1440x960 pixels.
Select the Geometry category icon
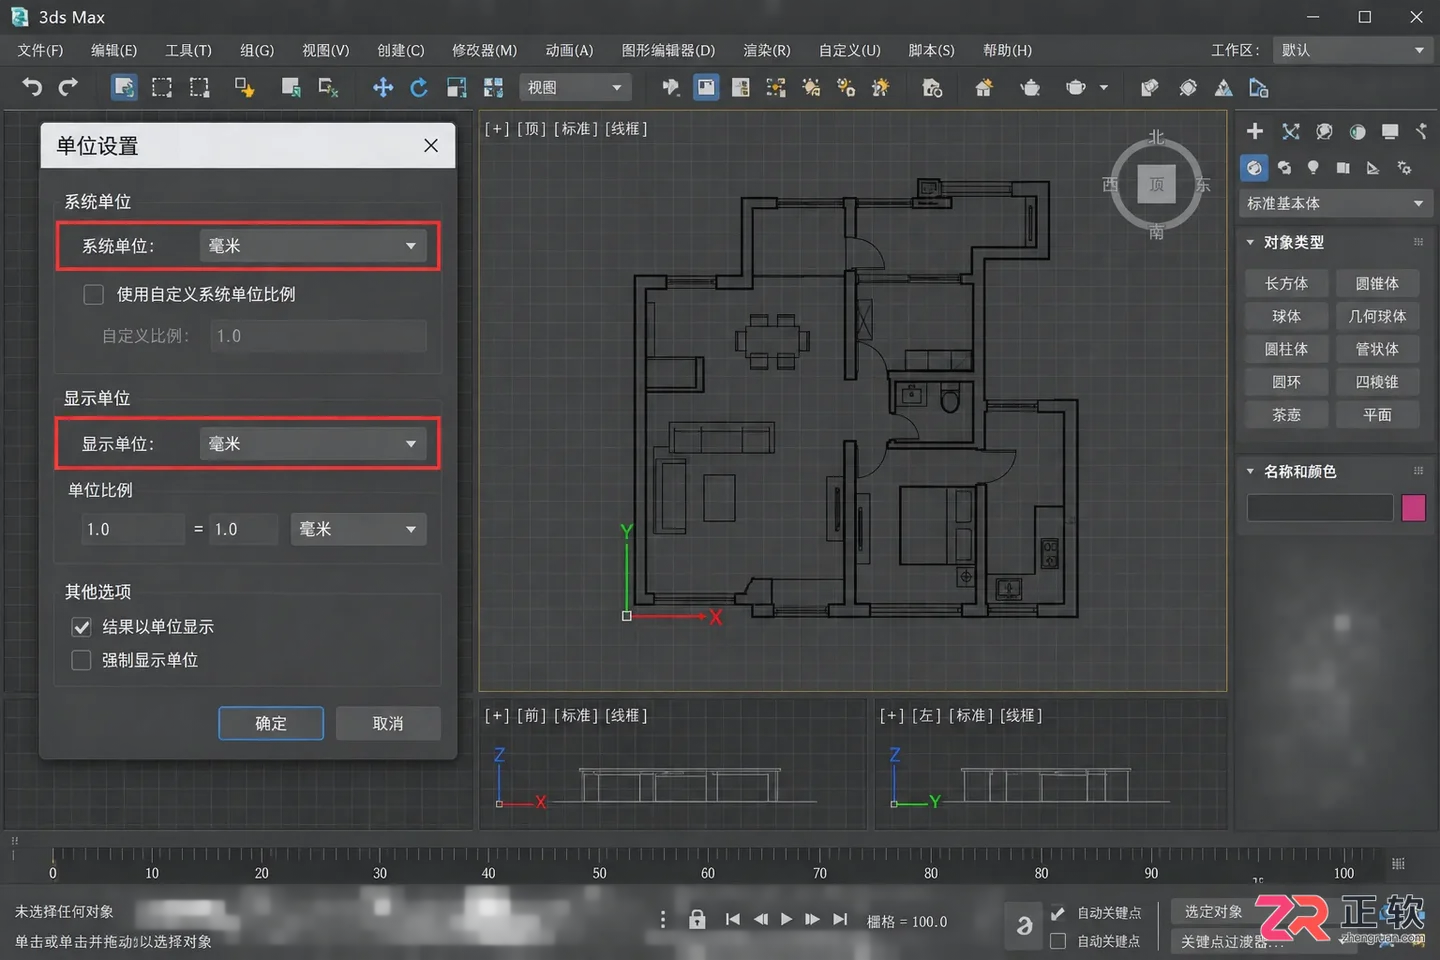click(x=1254, y=168)
